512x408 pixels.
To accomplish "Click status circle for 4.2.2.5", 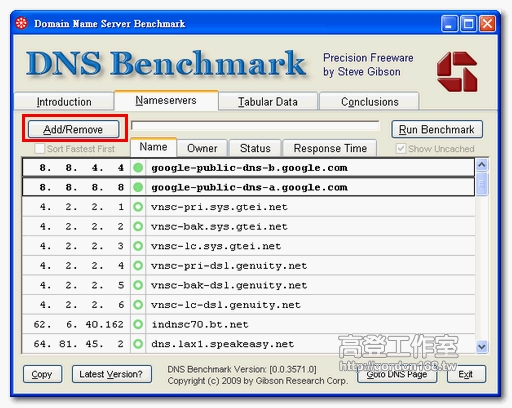I will coord(138,285).
